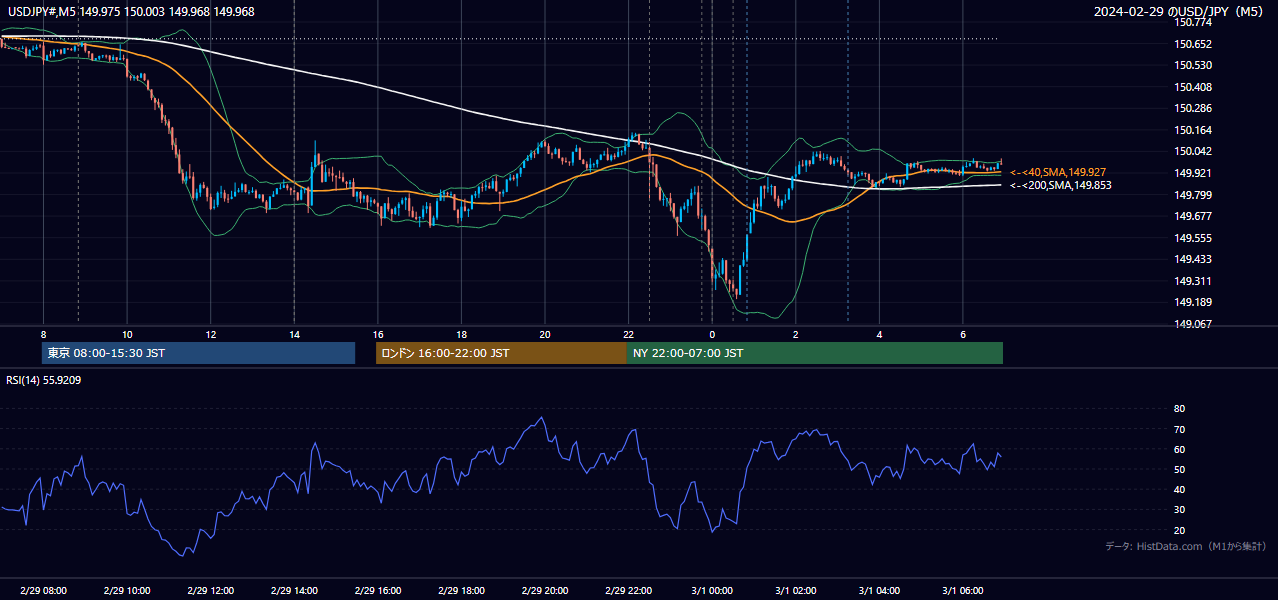Click price axis value 150.286
This screenshot has width=1278, height=600.
(1193, 108)
